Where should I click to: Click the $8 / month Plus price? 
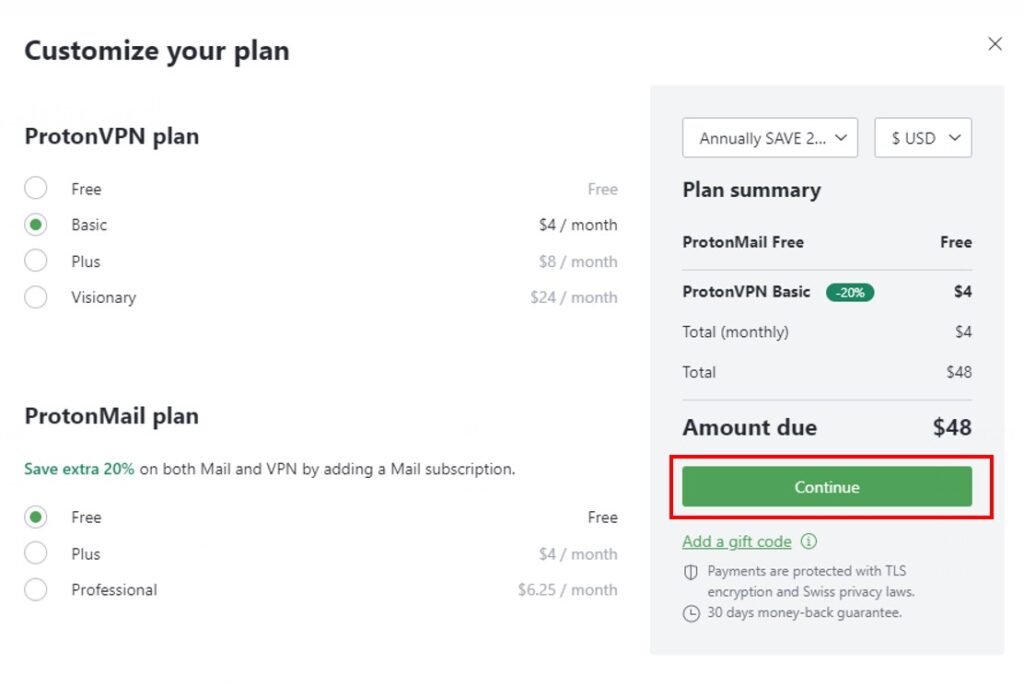tap(574, 261)
